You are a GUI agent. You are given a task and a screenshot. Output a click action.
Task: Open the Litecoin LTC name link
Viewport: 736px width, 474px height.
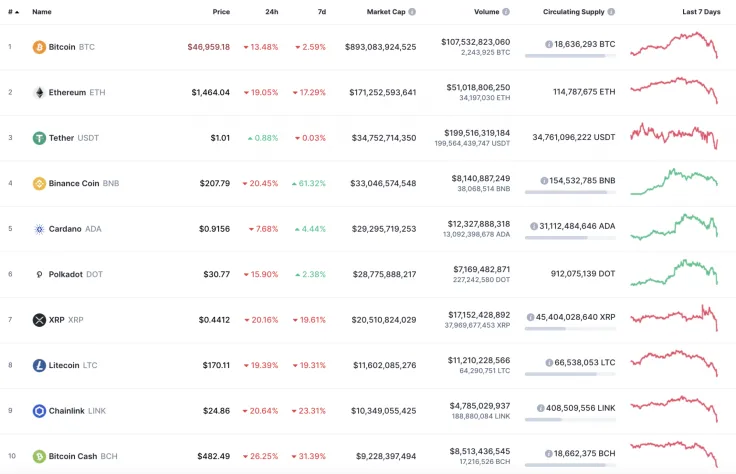click(73, 365)
